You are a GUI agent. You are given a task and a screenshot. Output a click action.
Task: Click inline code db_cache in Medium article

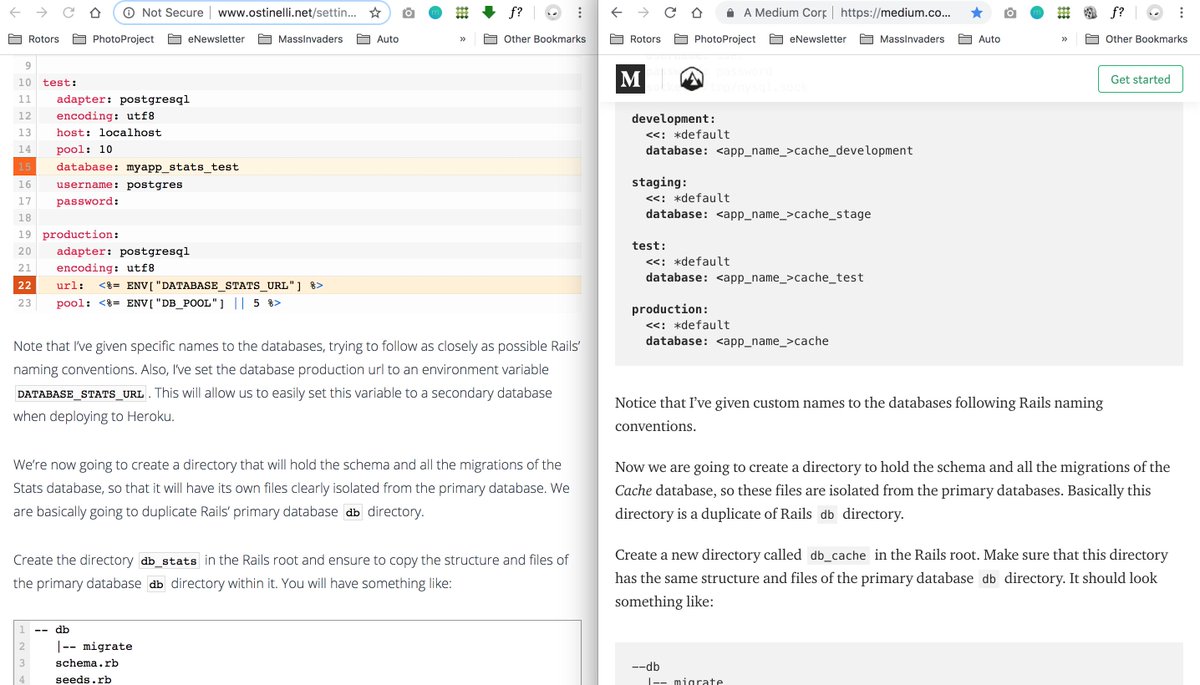[838, 555]
